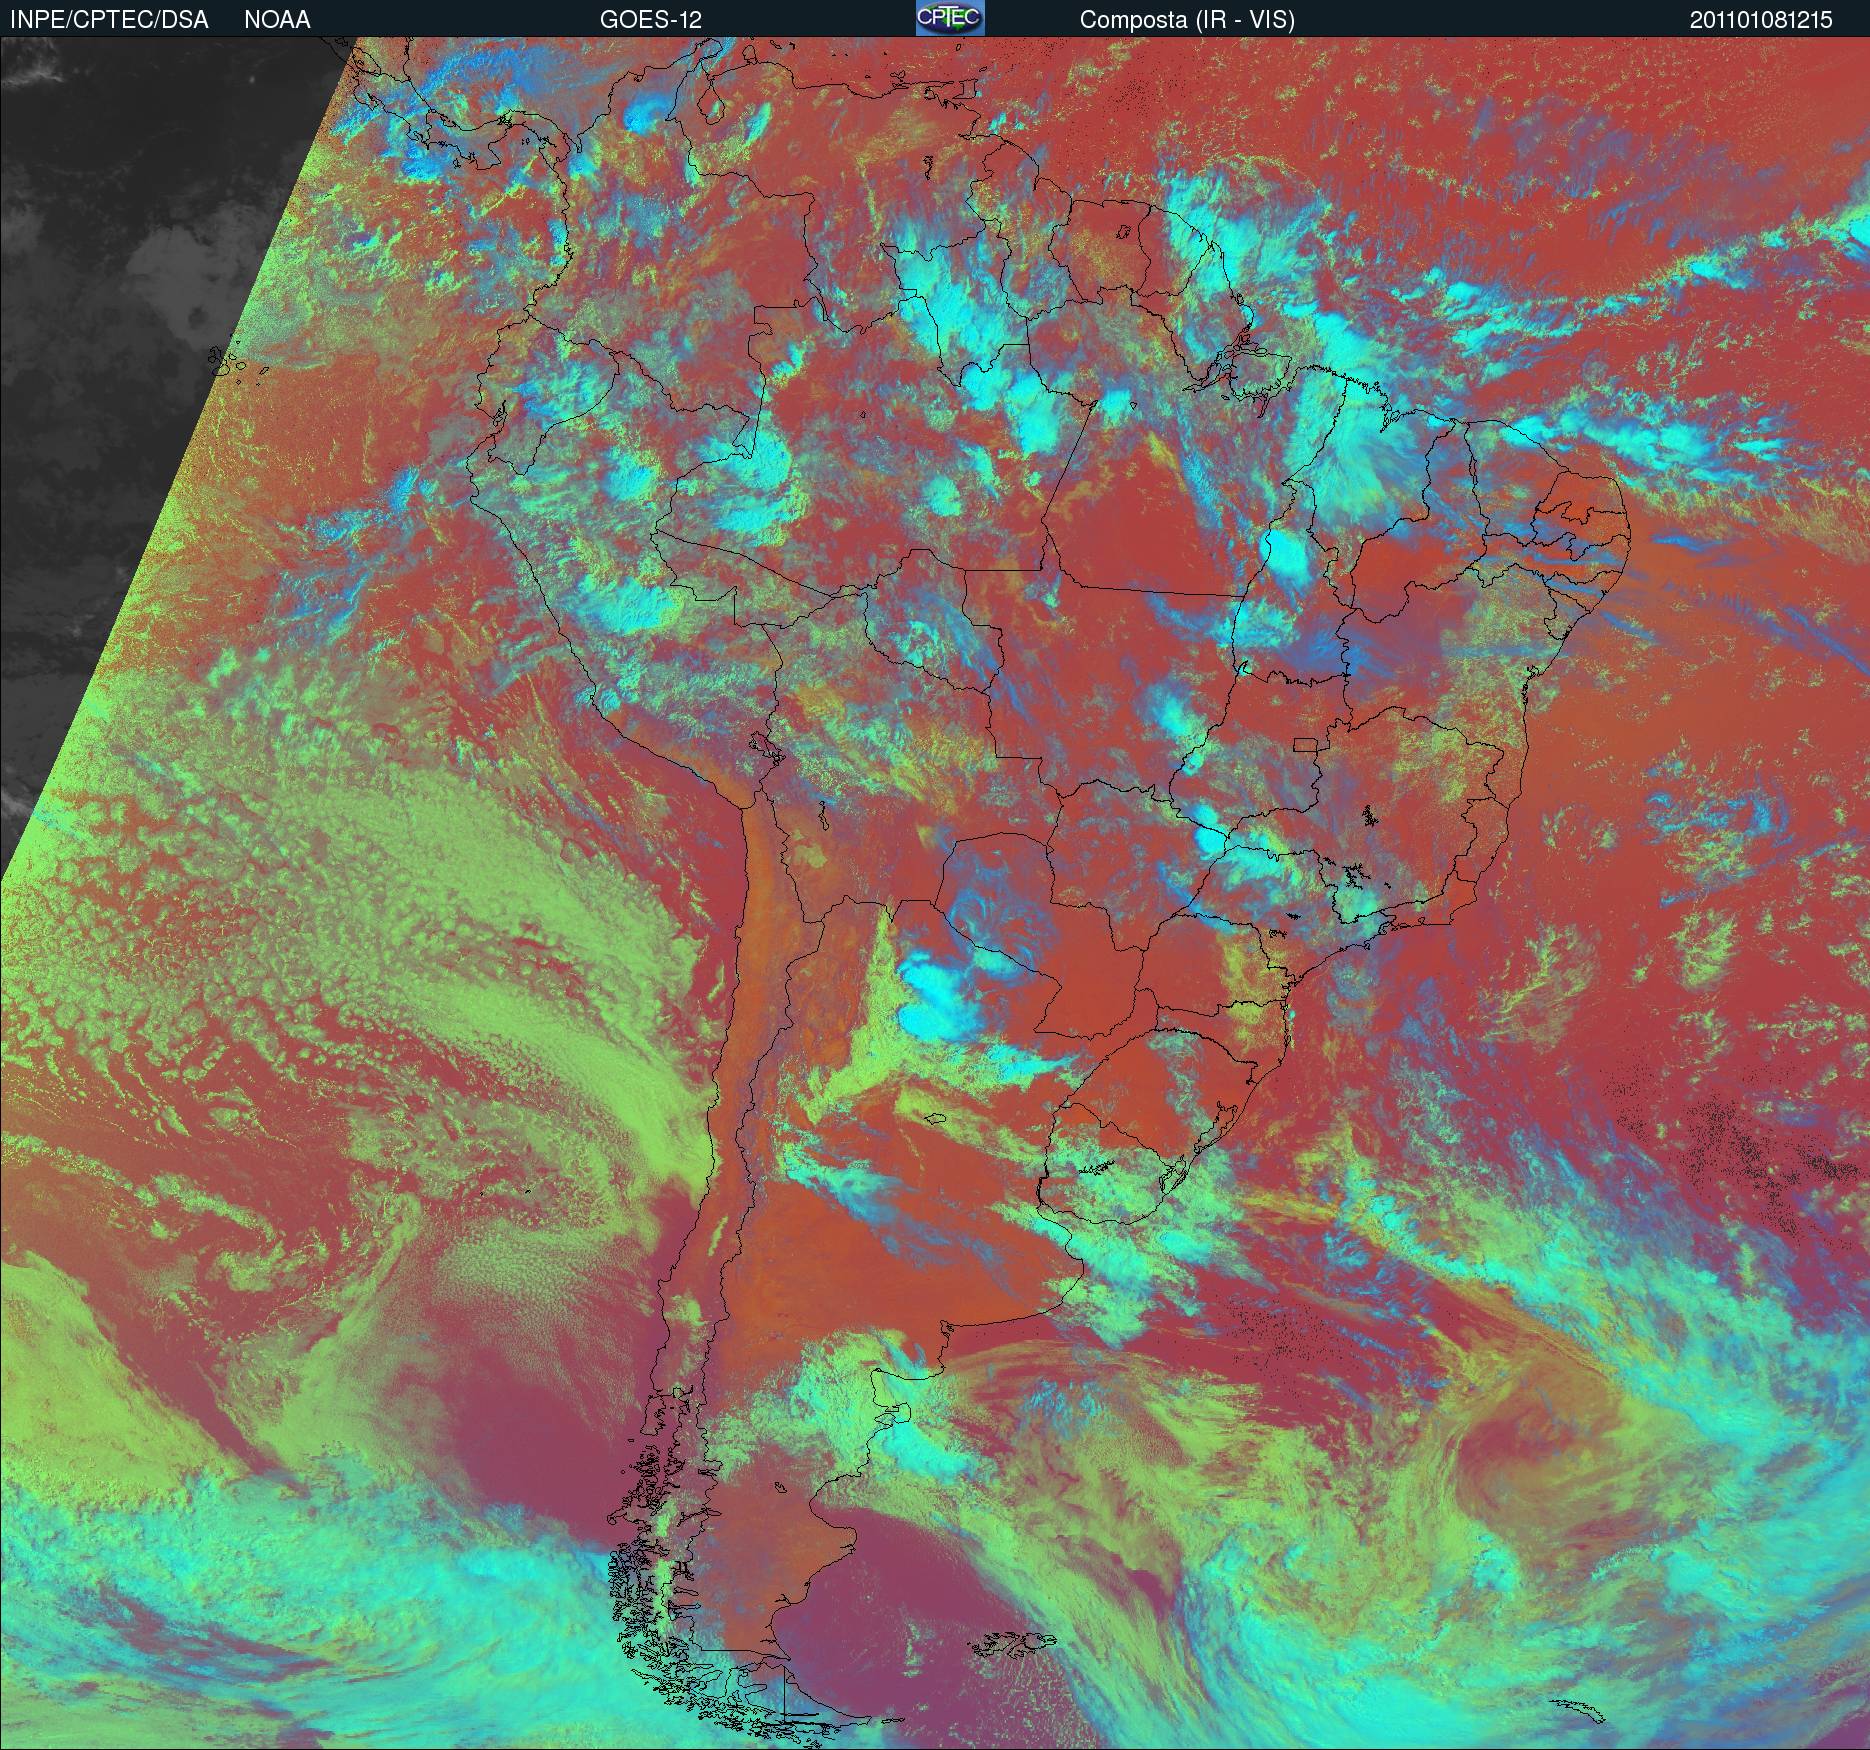Click the GOES-12 satellite label

point(650,20)
